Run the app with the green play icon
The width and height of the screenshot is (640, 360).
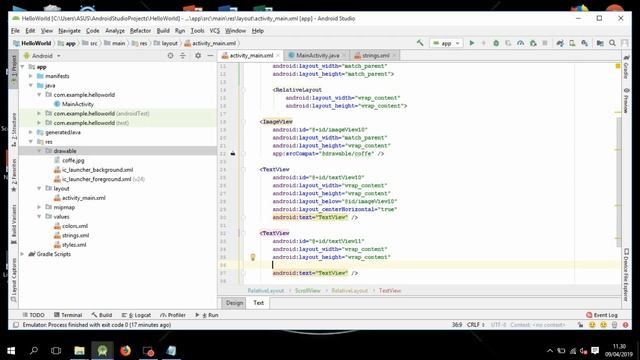point(472,43)
